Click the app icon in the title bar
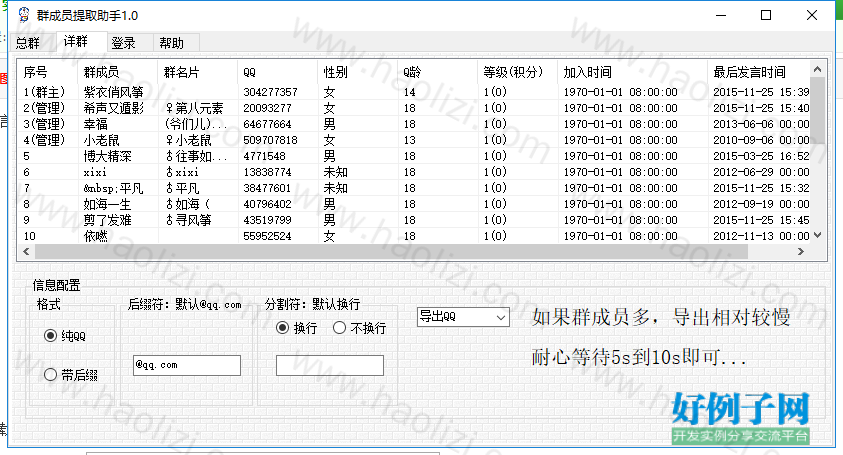 pos(24,15)
